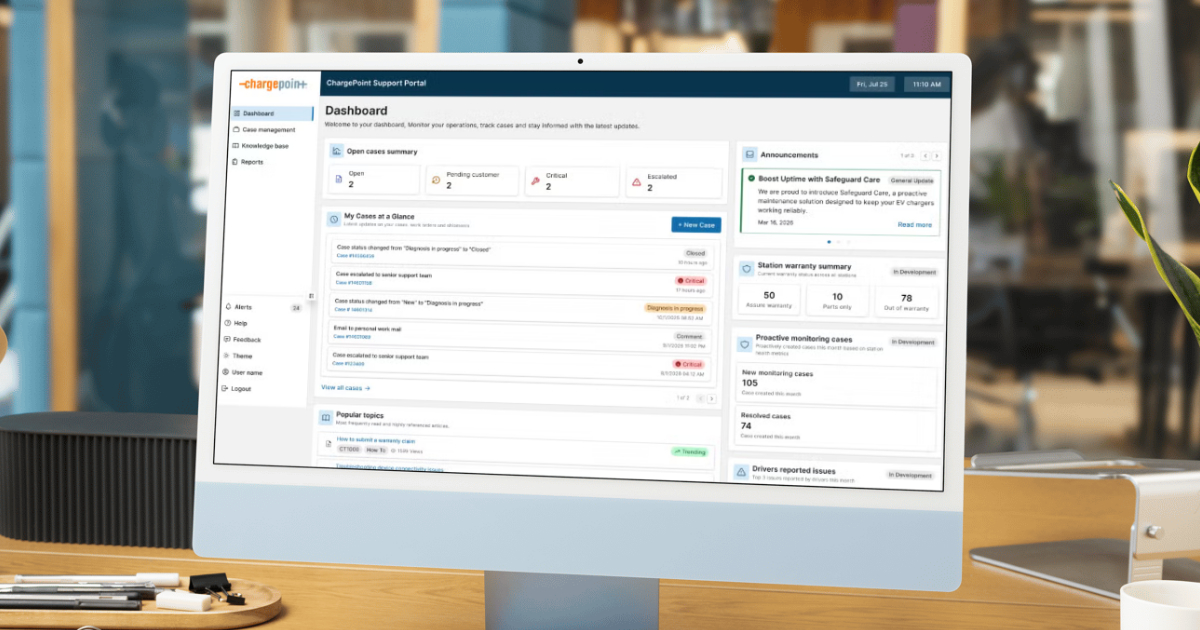Open the View all cases link
The height and width of the screenshot is (630, 1200).
(x=345, y=388)
